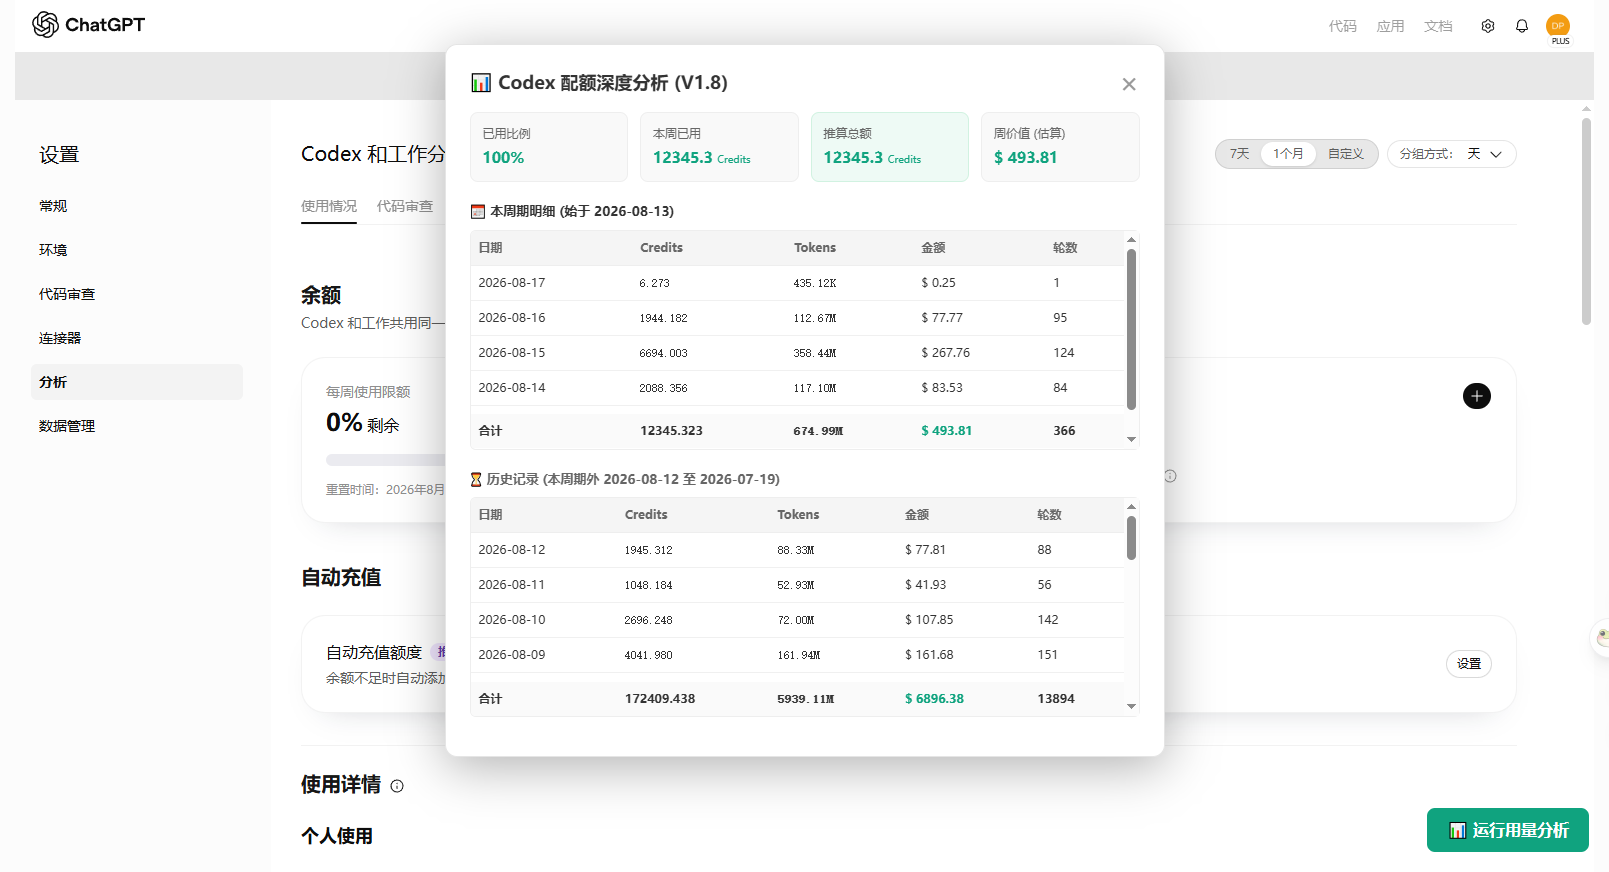Image resolution: width=1609 pixels, height=872 pixels.
Task: Click the 13894 total rounds cell
Action: click(x=1056, y=699)
